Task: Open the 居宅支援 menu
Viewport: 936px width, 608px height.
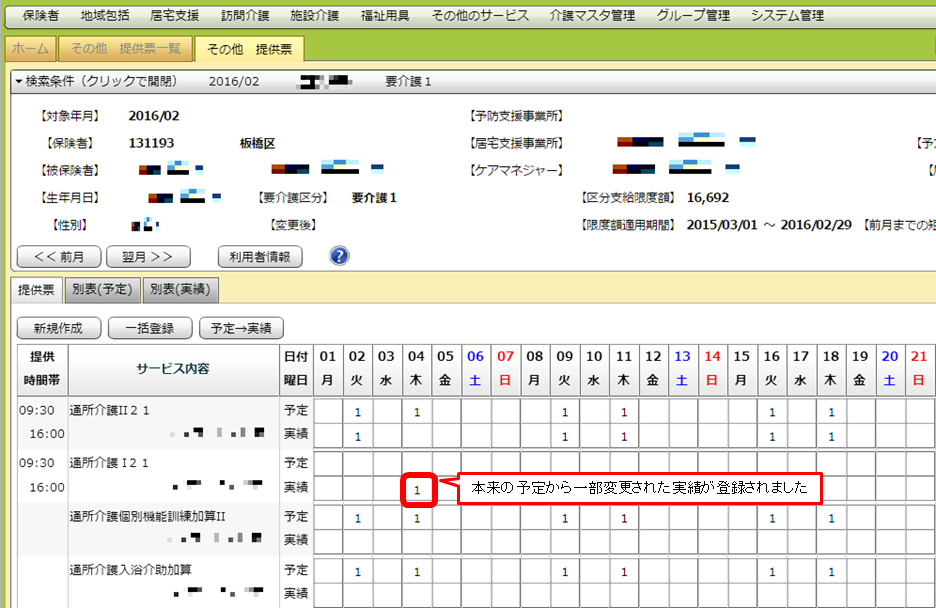Action: click(174, 15)
